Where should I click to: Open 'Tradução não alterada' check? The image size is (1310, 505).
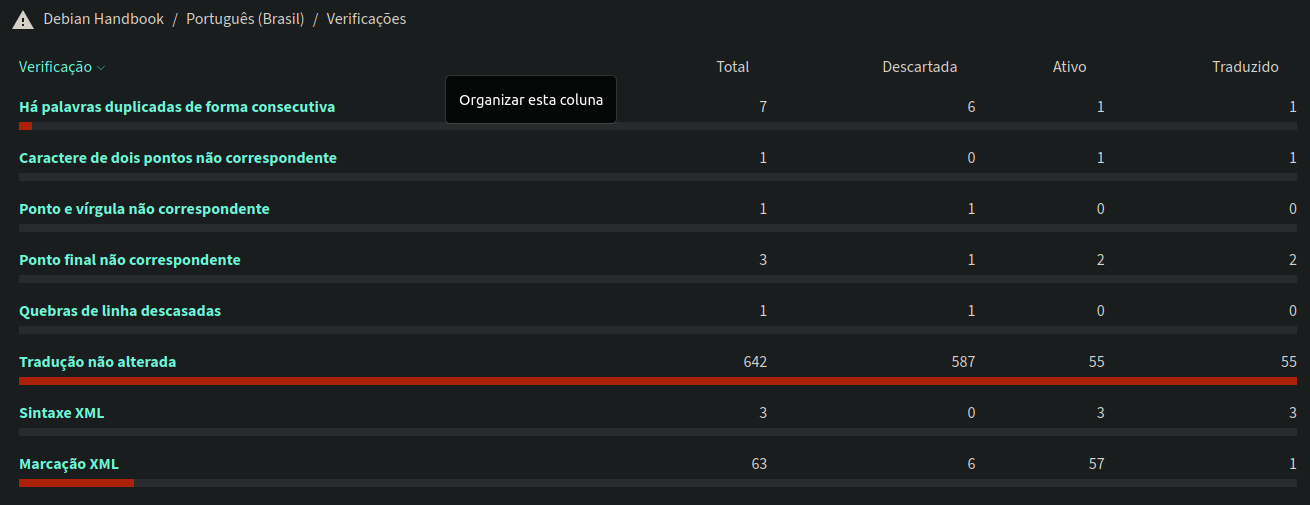coord(98,362)
